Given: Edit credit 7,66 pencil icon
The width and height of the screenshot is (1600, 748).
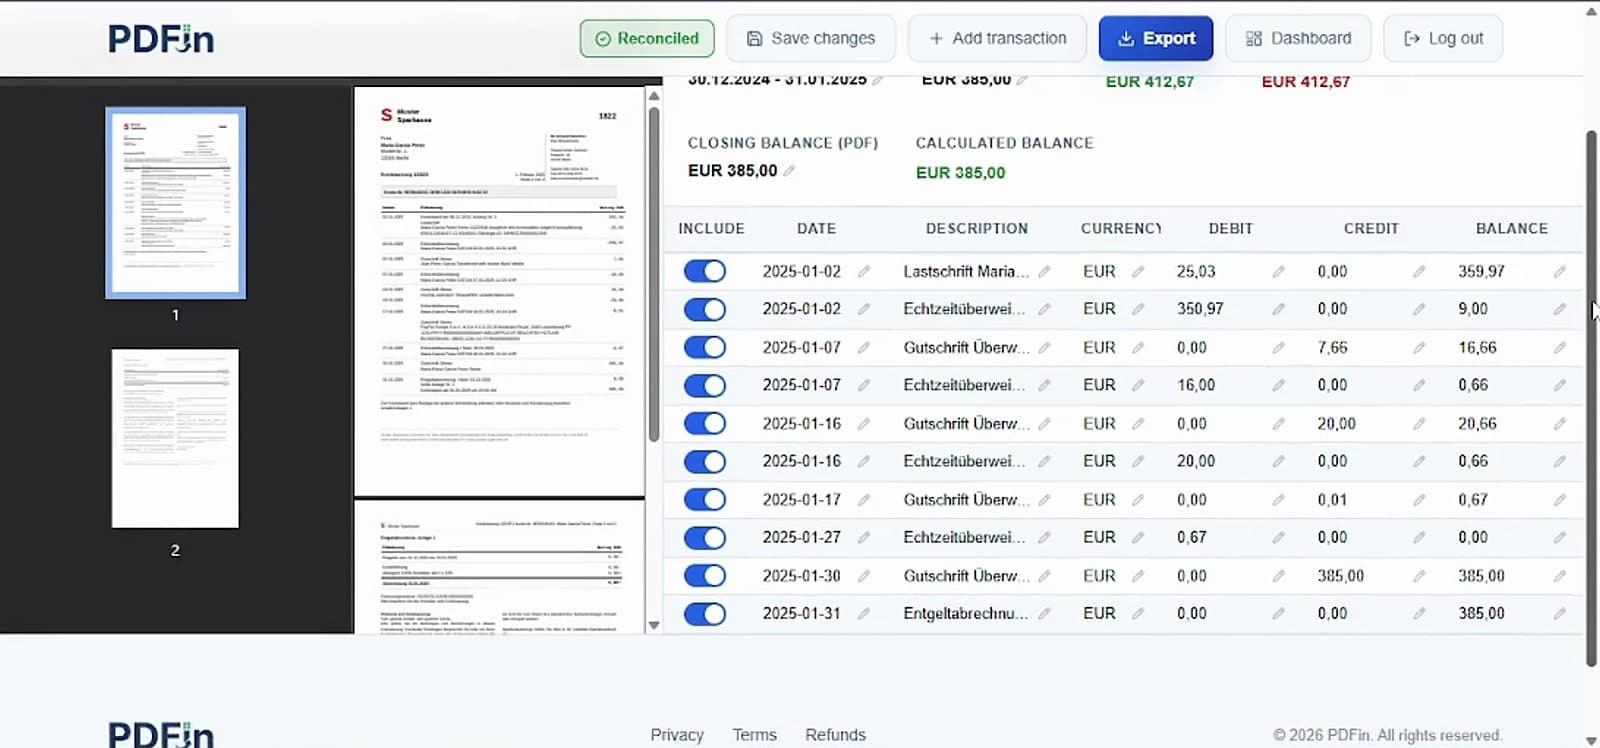Looking at the screenshot, I should 1419,347.
